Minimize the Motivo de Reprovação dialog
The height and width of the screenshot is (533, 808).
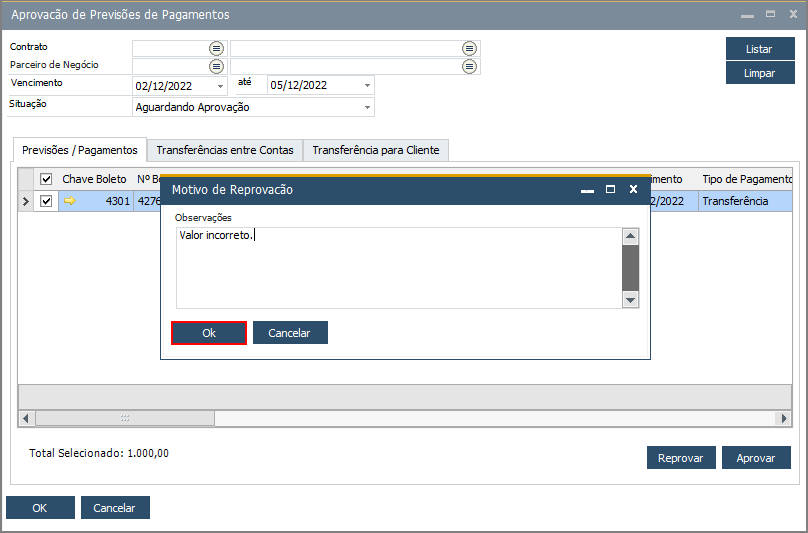[587, 190]
